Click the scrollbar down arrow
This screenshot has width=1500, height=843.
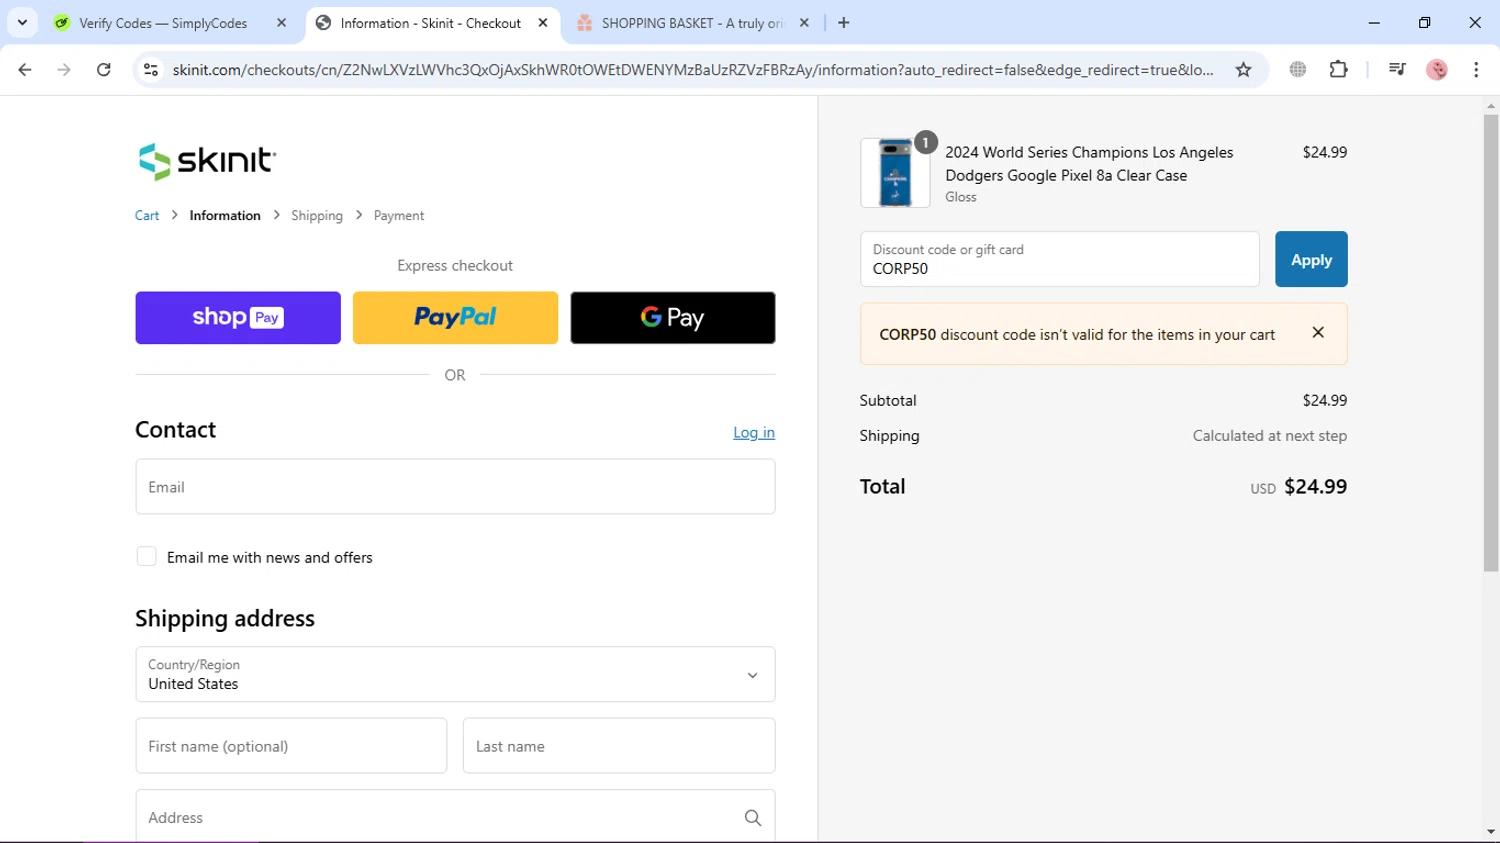coord(1491,832)
